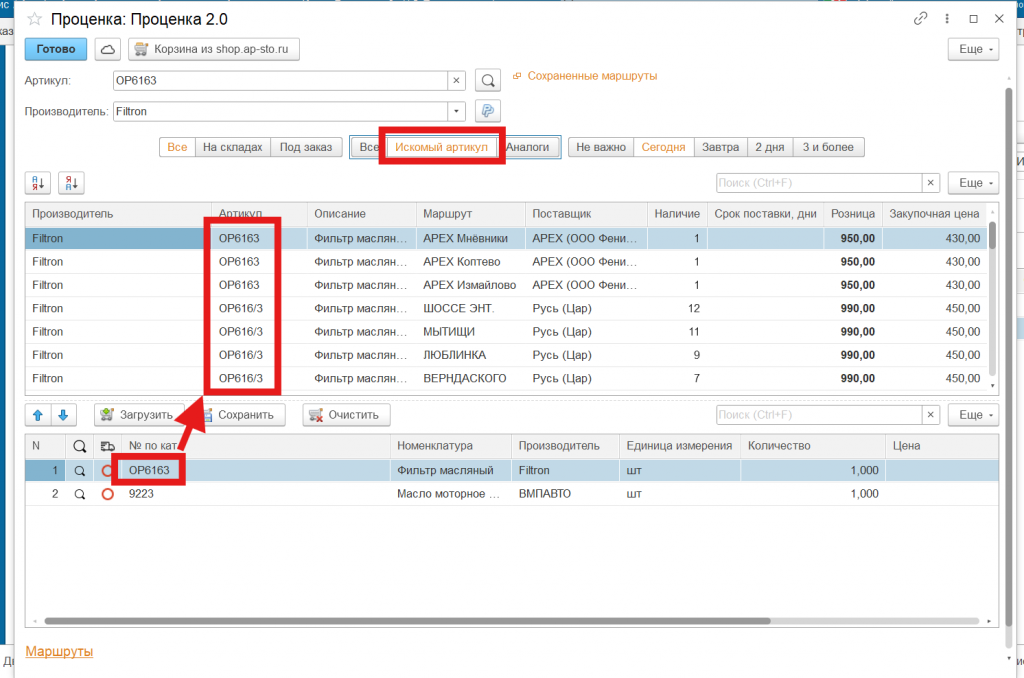This screenshot has height=678, width=1024.
Task: Select the 'На складах' filter toggle
Action: click(x=232, y=147)
